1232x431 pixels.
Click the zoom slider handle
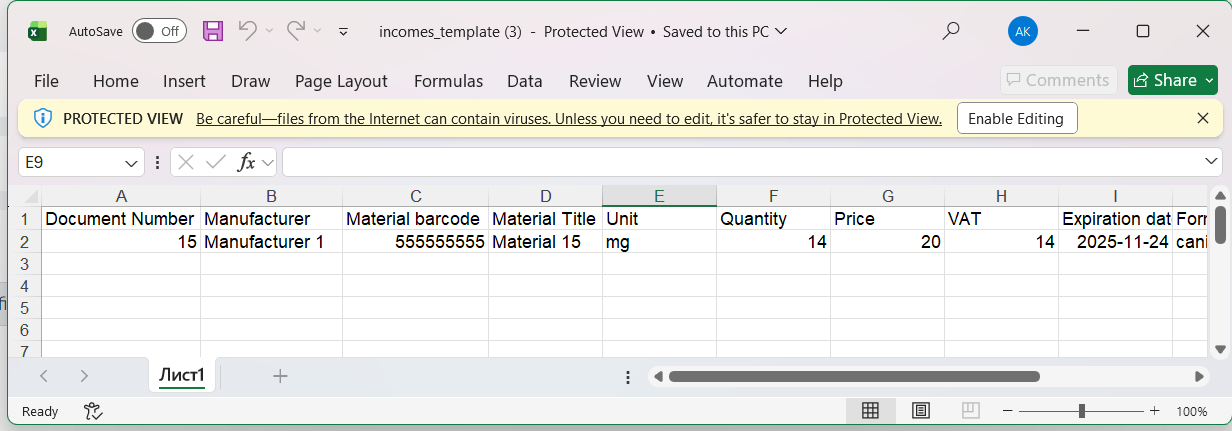(x=1082, y=411)
